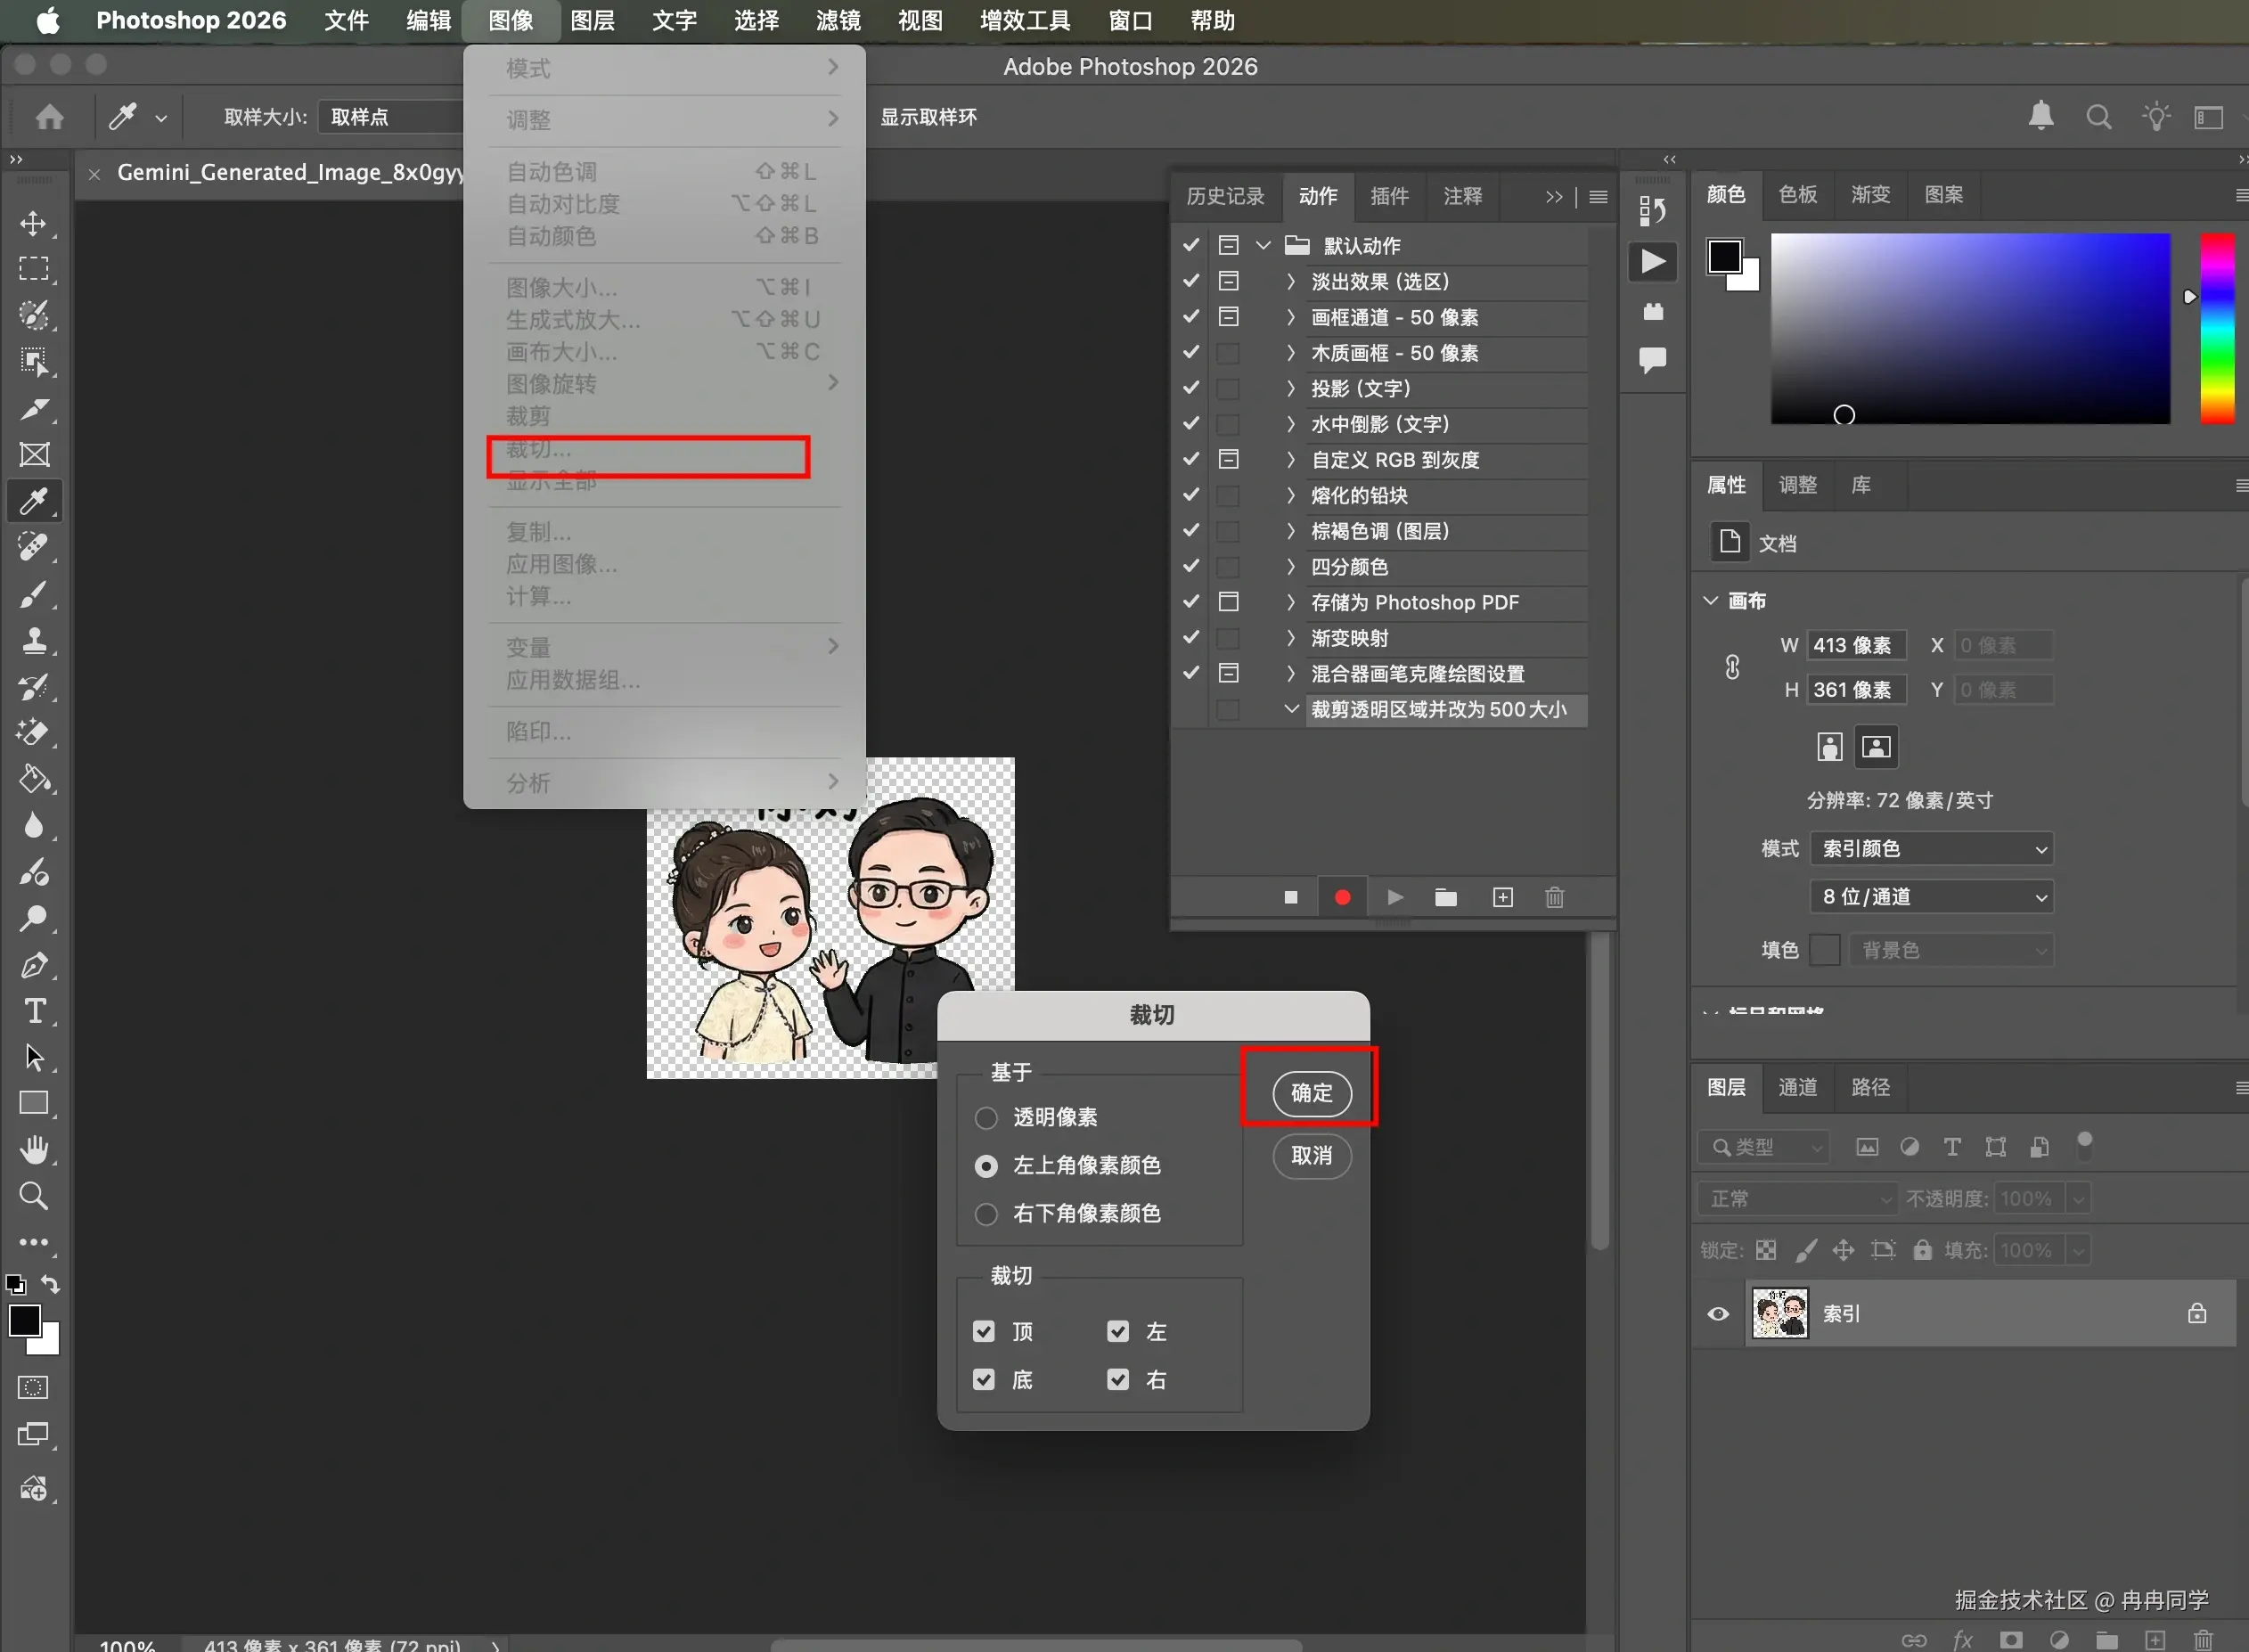Uncheck the top trim checkbox
This screenshot has width=2249, height=1652.
(x=984, y=1331)
